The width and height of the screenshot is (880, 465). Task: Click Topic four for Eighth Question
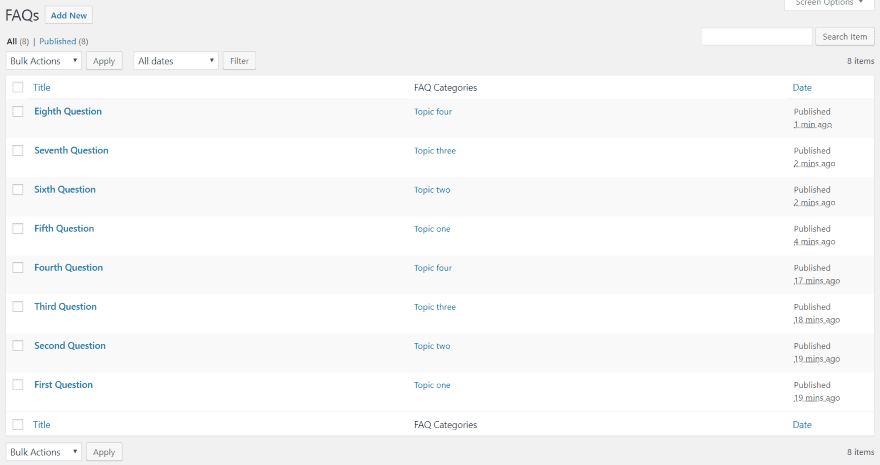click(x=433, y=112)
